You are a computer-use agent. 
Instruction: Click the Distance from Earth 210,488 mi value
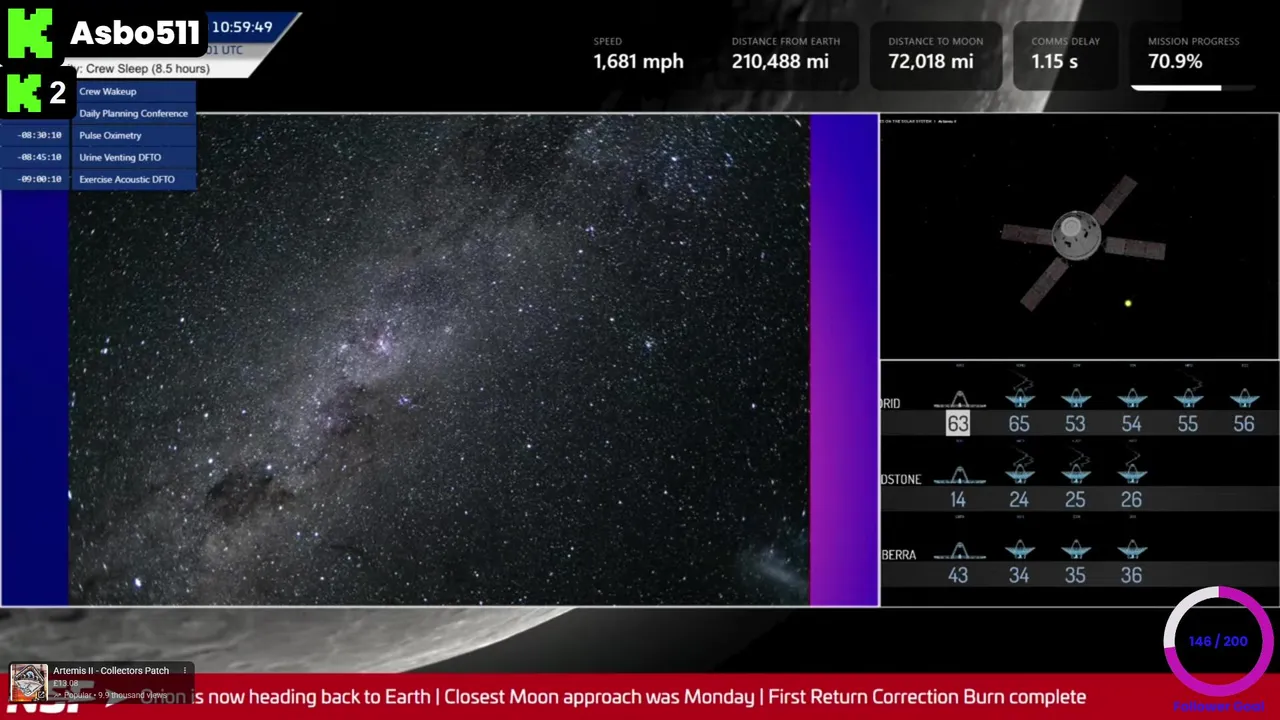point(780,61)
